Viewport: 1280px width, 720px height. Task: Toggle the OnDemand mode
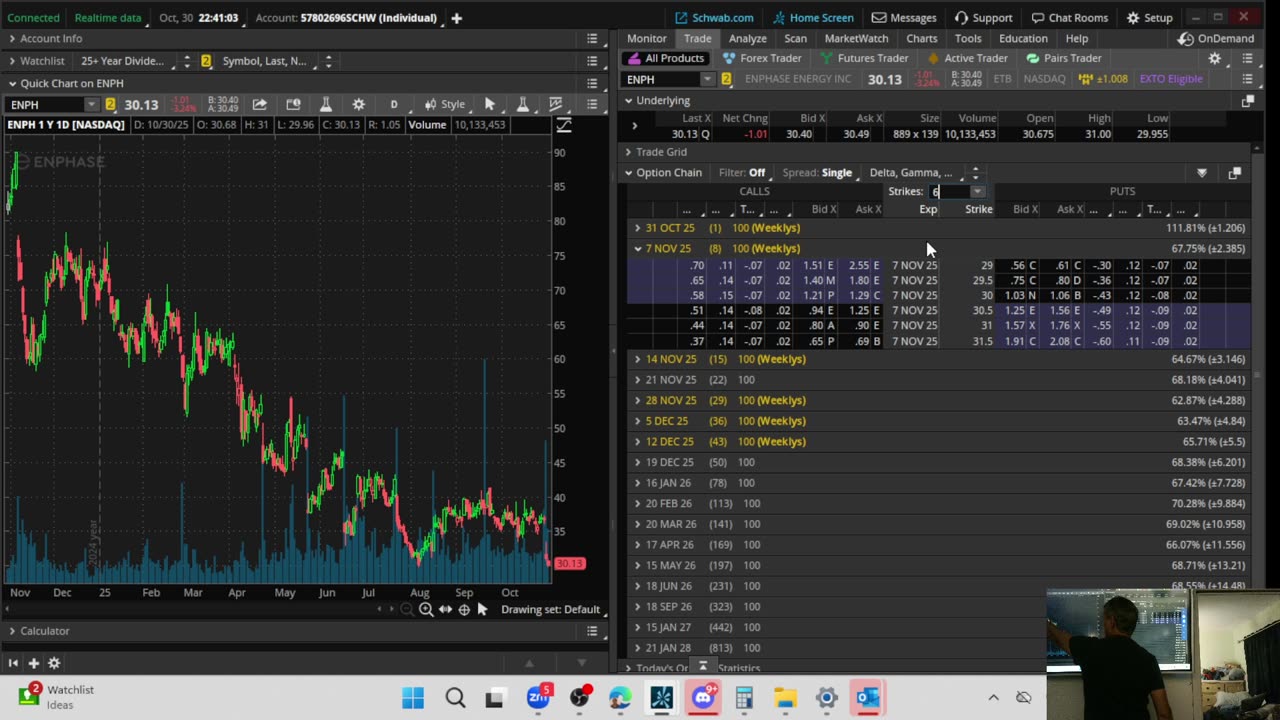click(1215, 39)
